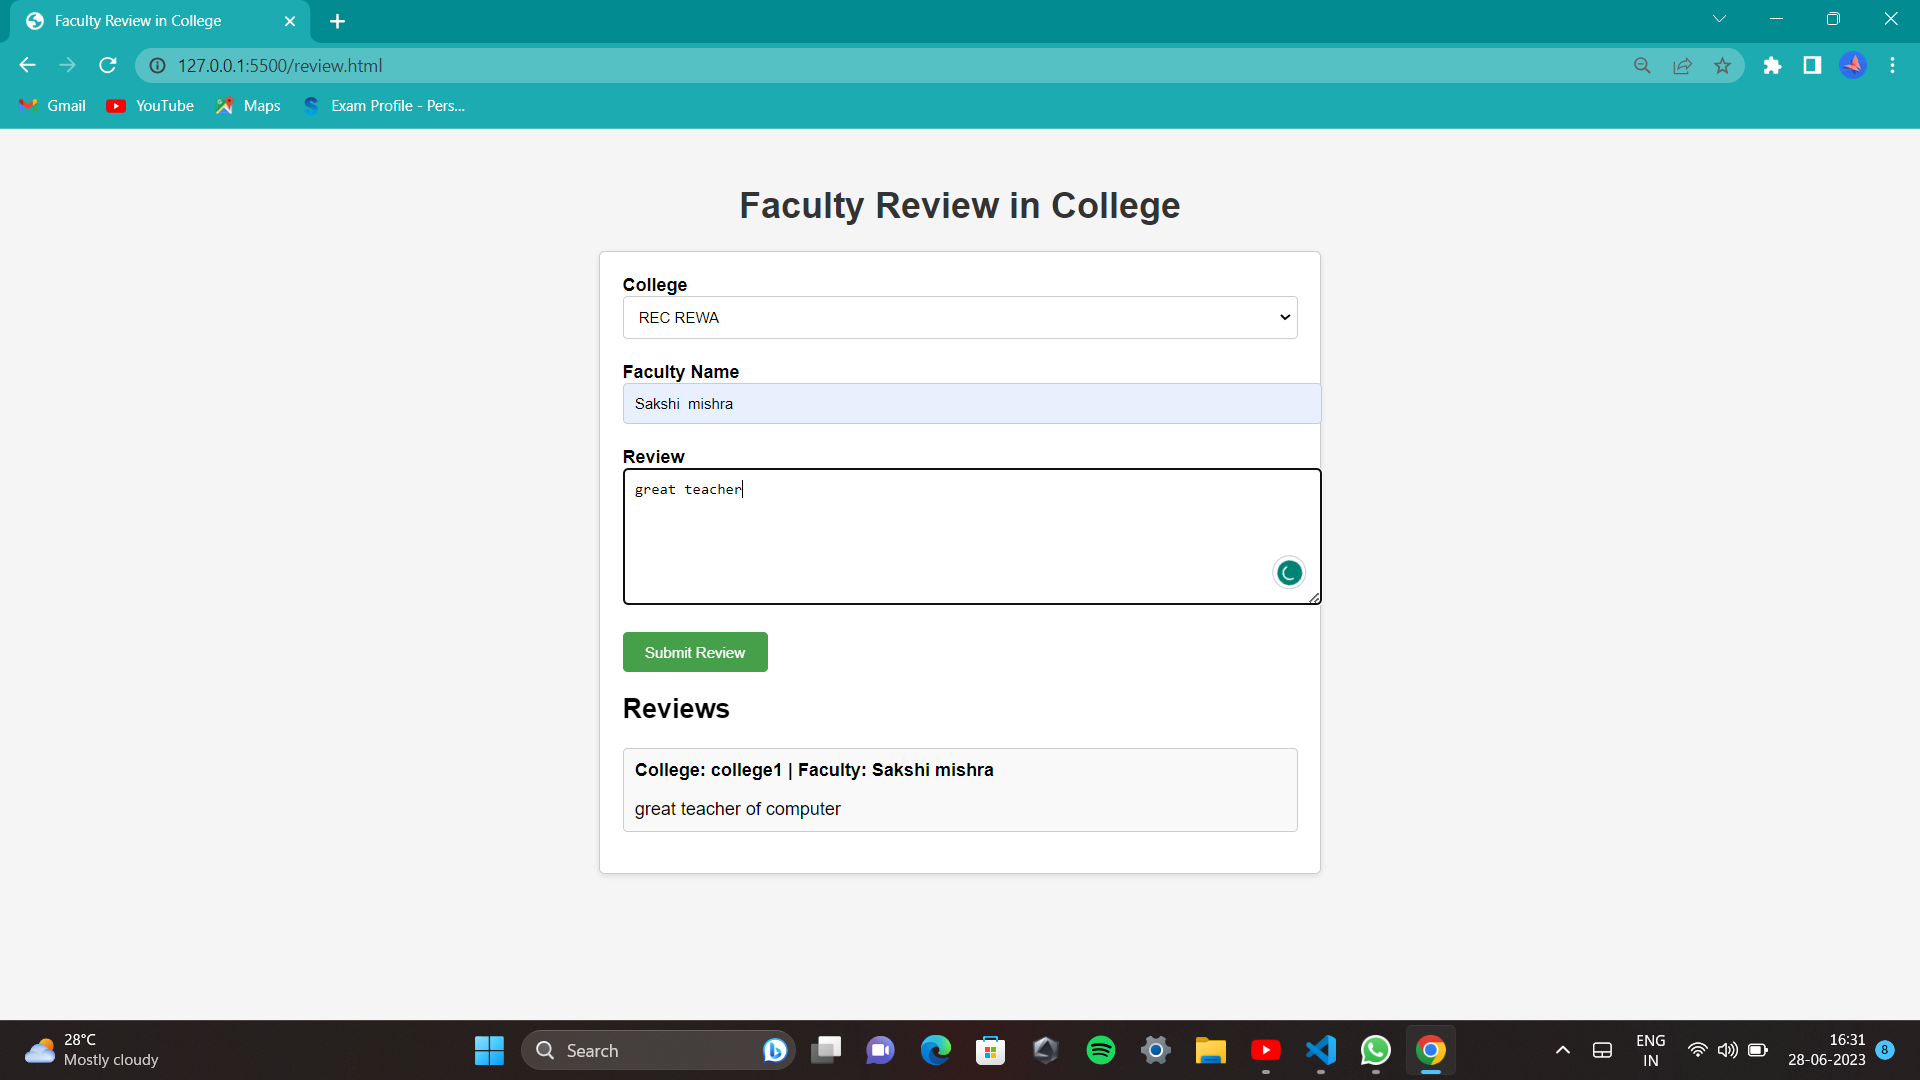Open a new browser tab
Viewport: 1920px width, 1080px height.
point(337,21)
